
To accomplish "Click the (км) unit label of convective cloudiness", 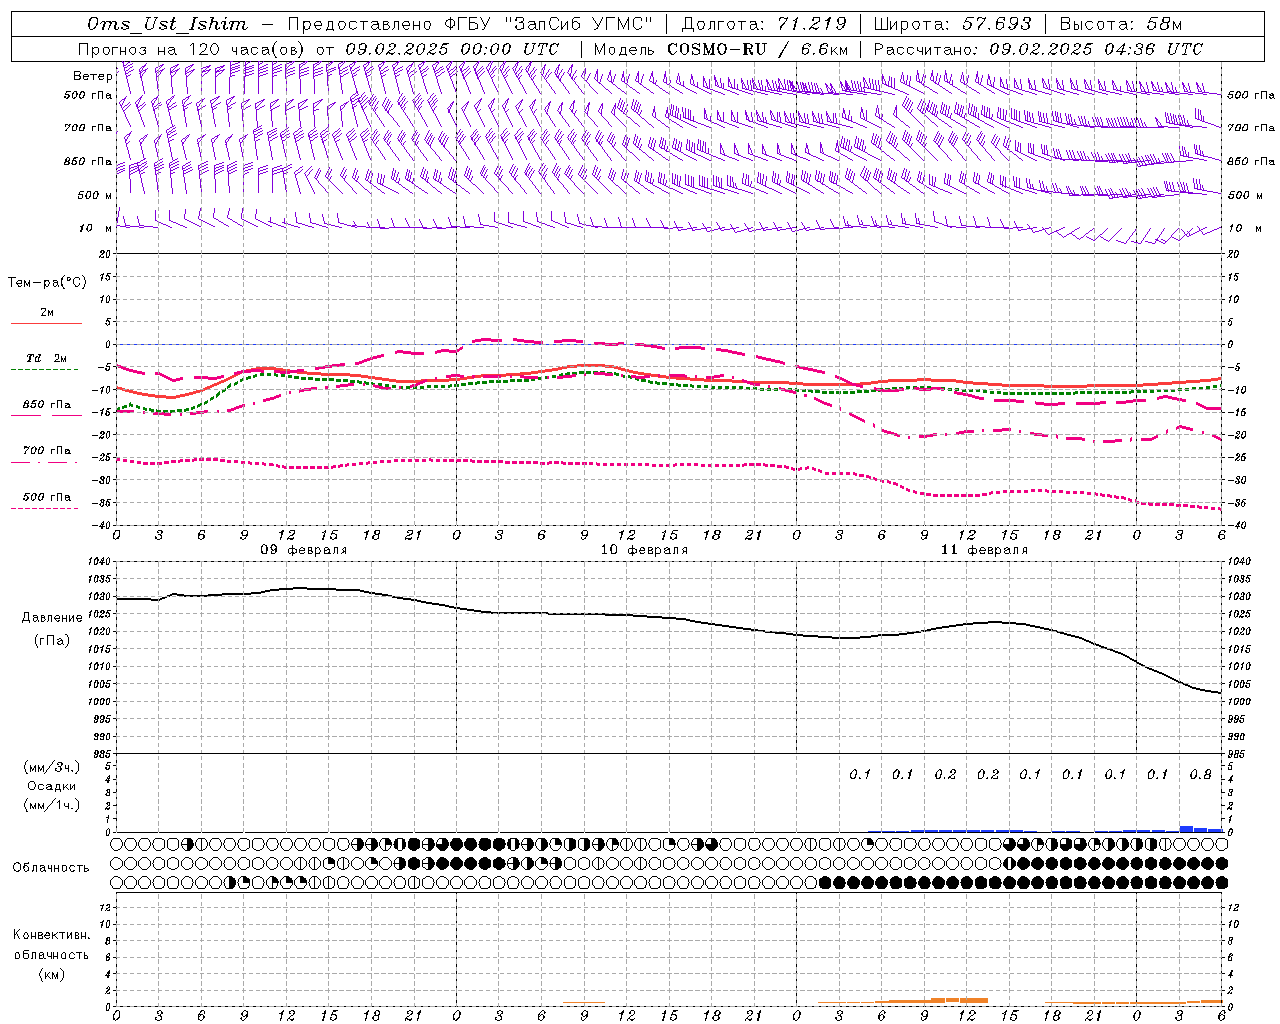I will 51,974.
